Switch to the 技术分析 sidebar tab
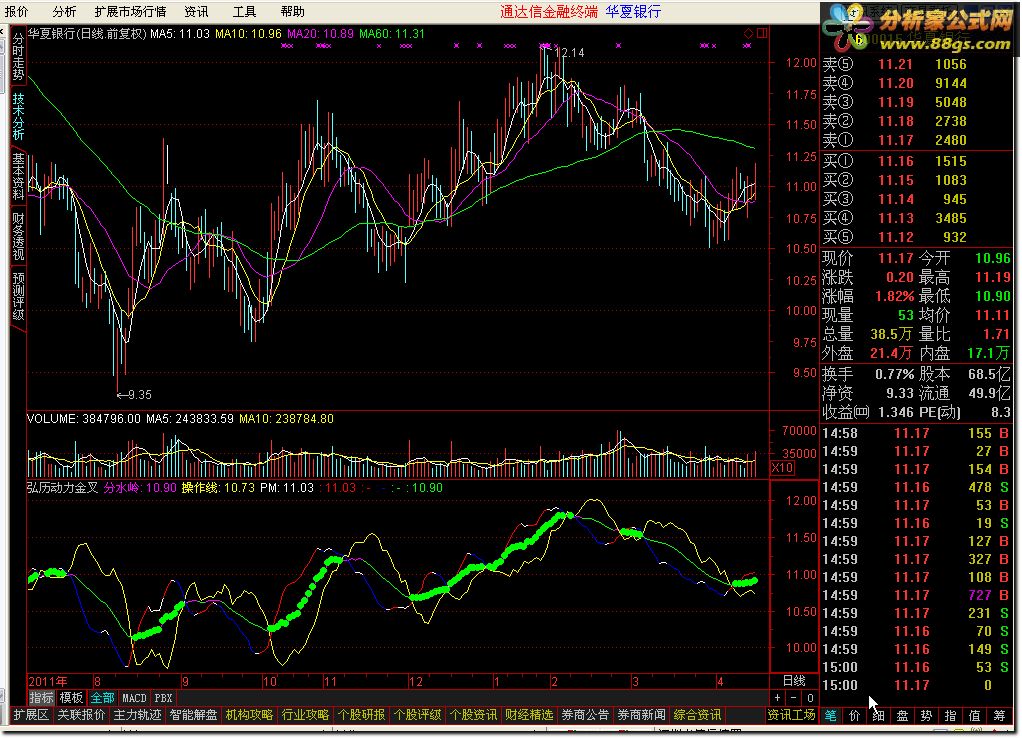Image resolution: width=1022 pixels, height=738 pixels. (x=18, y=116)
